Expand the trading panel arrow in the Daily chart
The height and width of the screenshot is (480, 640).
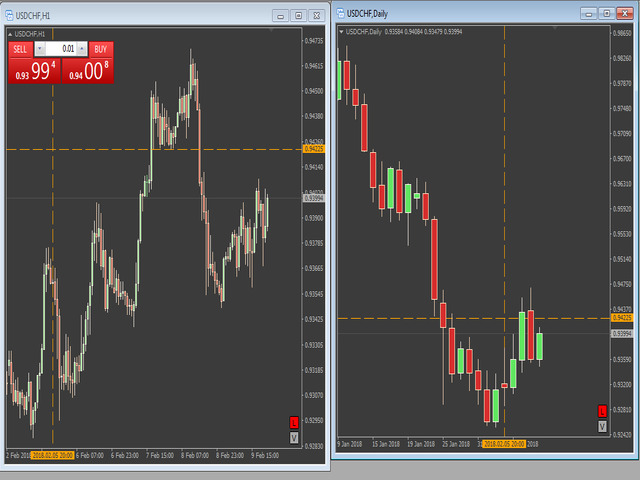click(x=342, y=31)
